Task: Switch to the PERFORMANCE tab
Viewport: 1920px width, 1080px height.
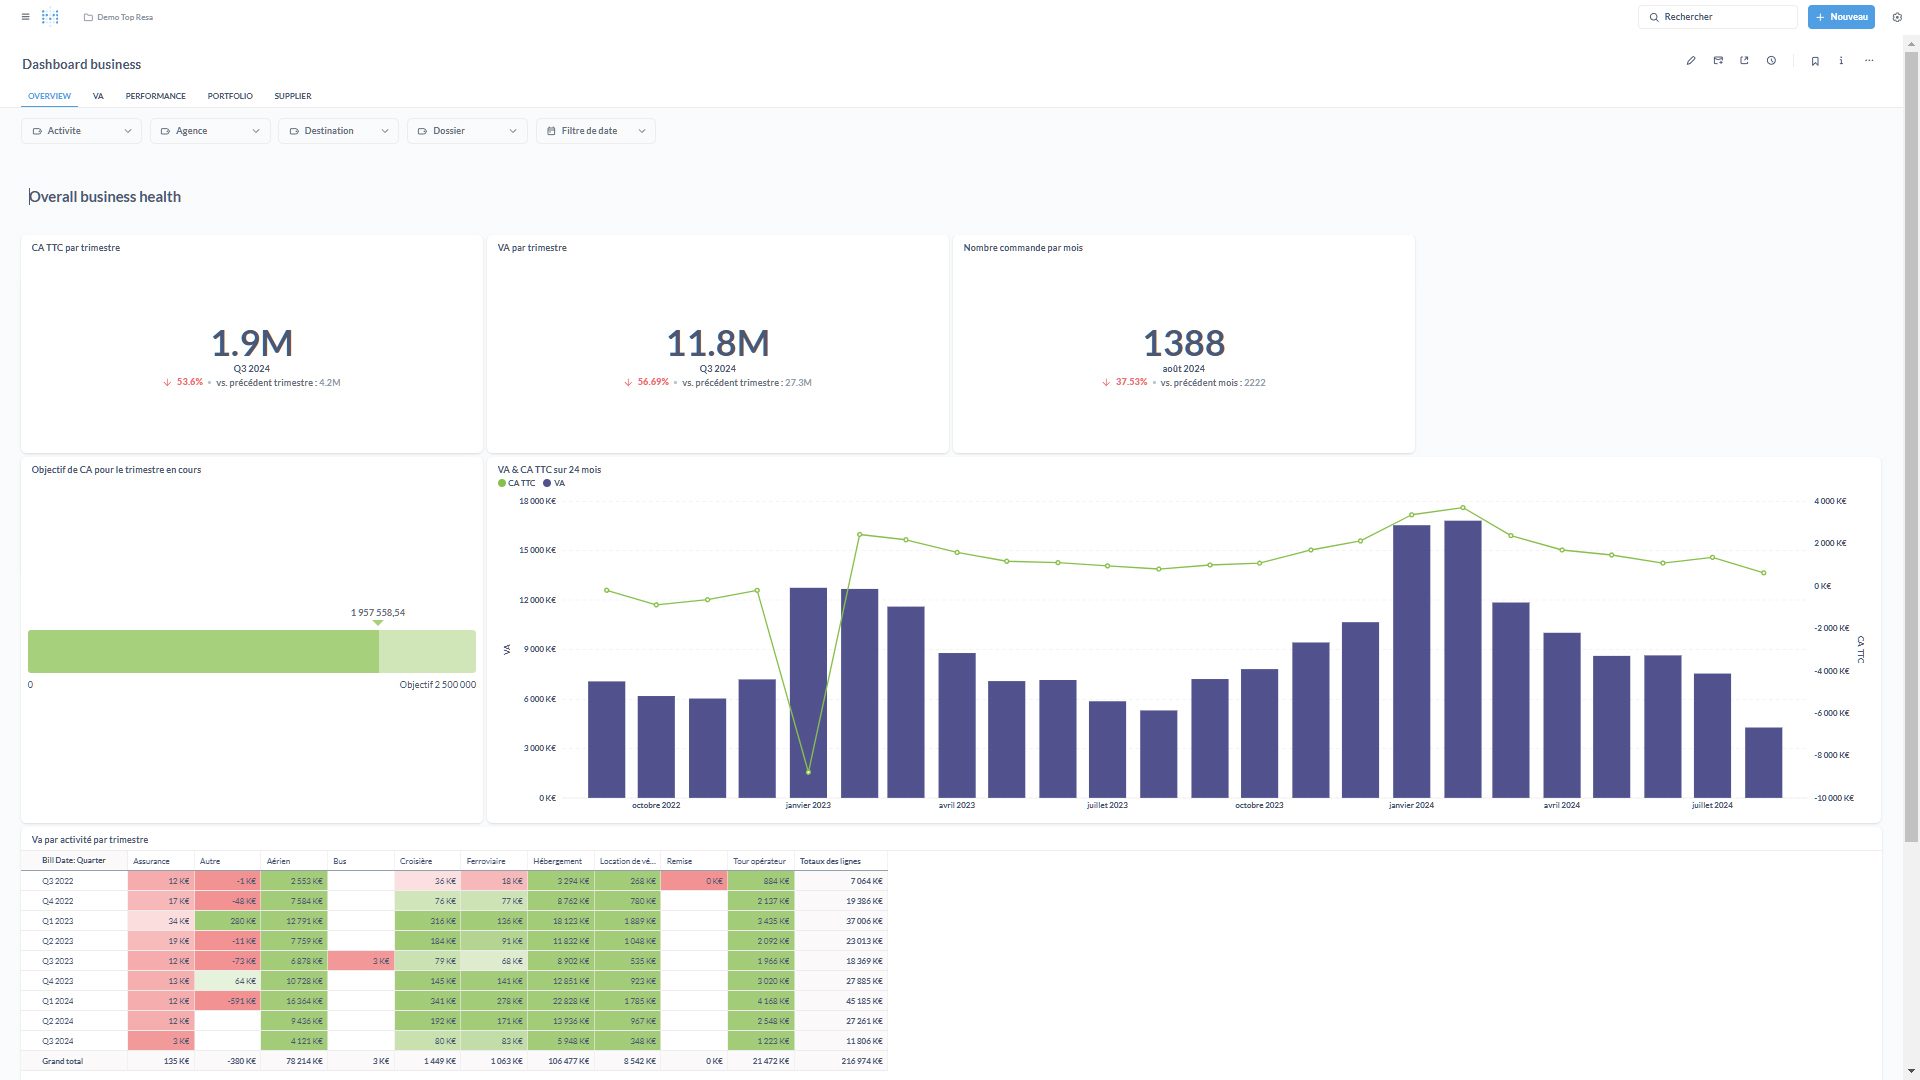Action: click(x=155, y=96)
